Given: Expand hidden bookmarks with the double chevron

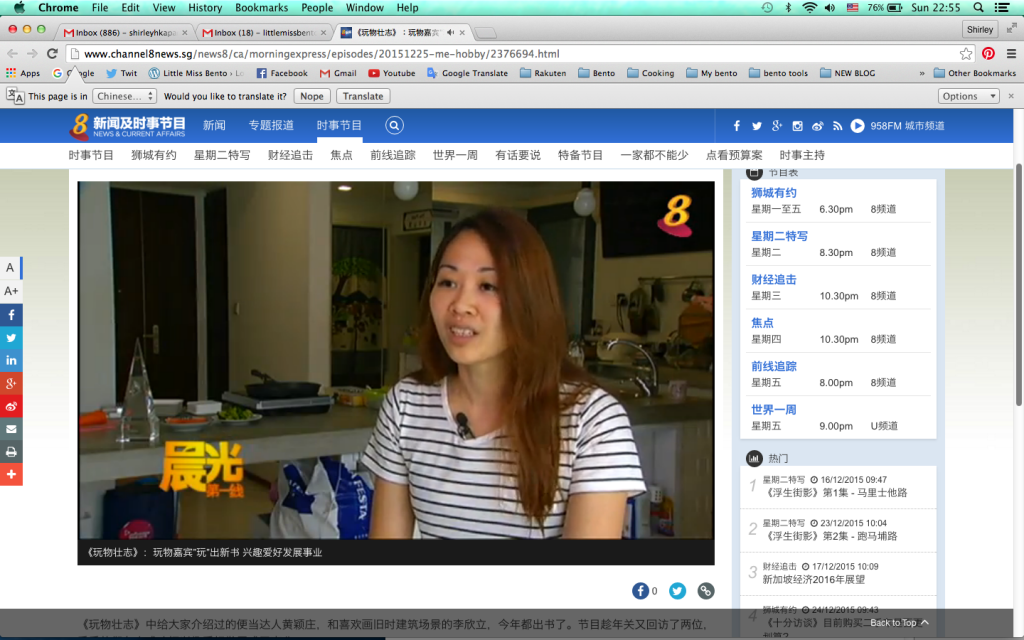Looking at the screenshot, I should tap(921, 73).
